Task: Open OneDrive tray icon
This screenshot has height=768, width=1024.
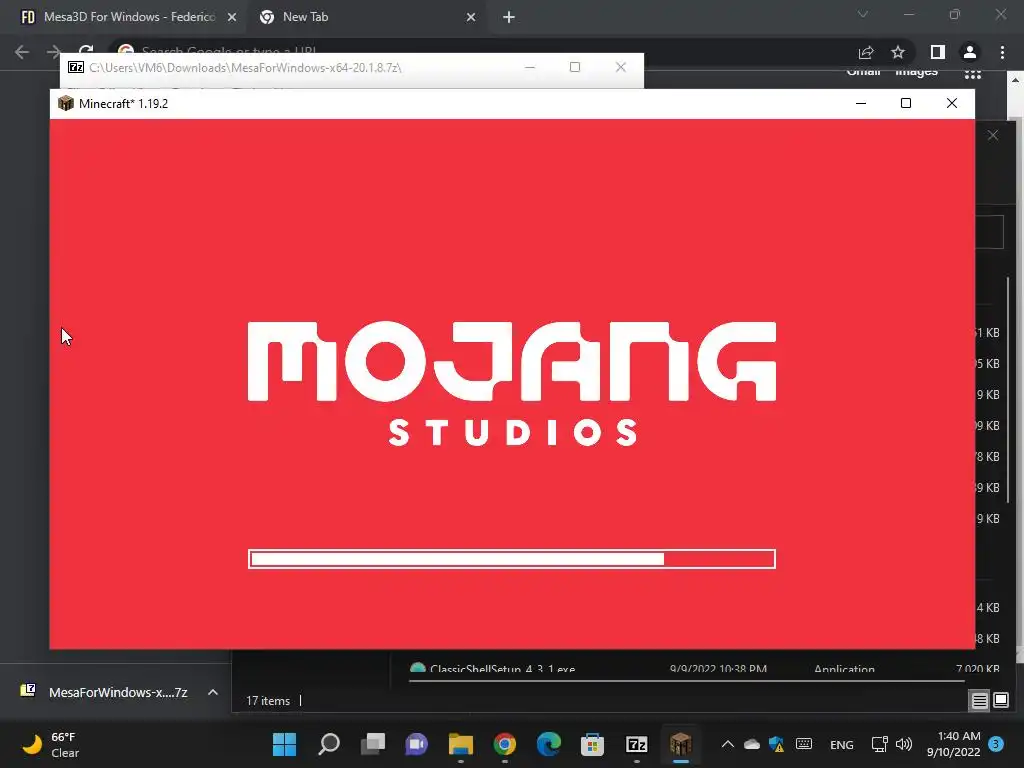Action: point(752,744)
